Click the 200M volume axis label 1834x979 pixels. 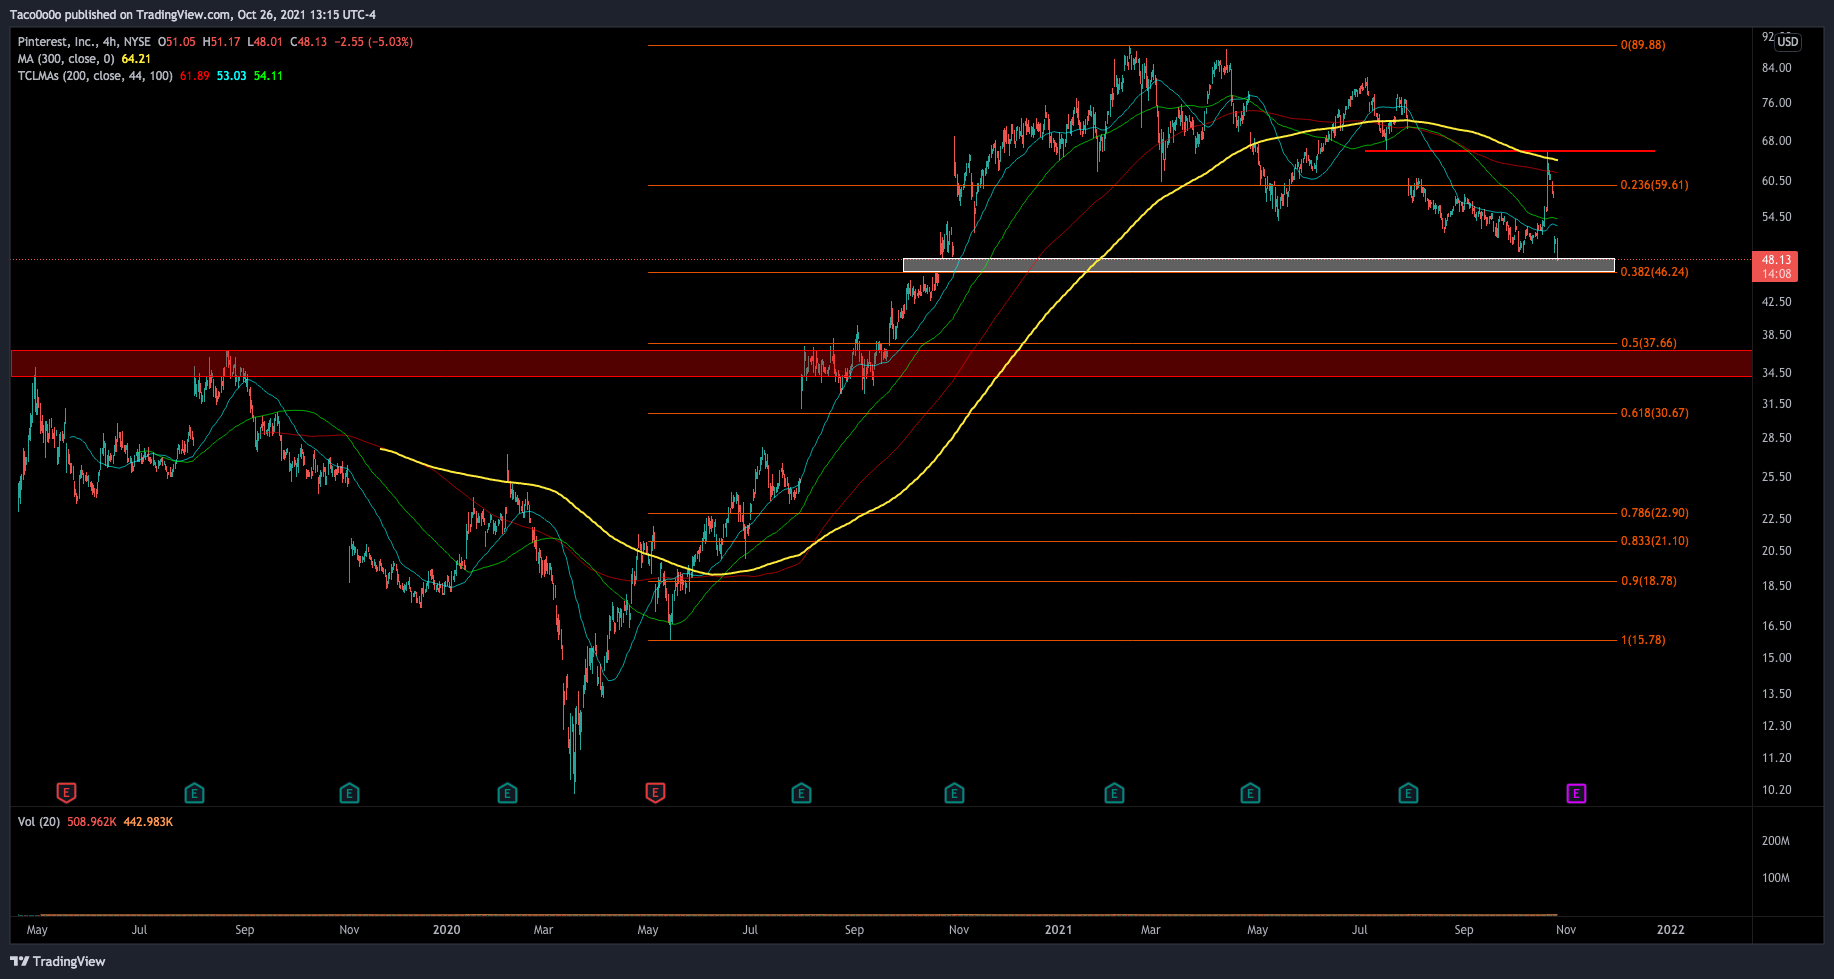(x=1776, y=841)
